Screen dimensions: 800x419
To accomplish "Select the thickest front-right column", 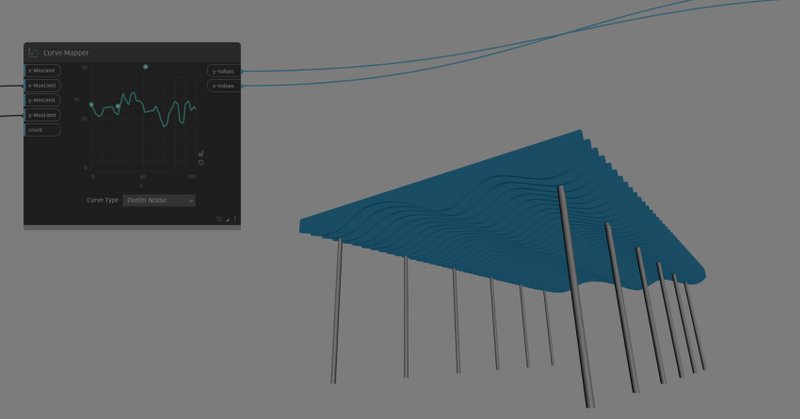I will (x=576, y=296).
